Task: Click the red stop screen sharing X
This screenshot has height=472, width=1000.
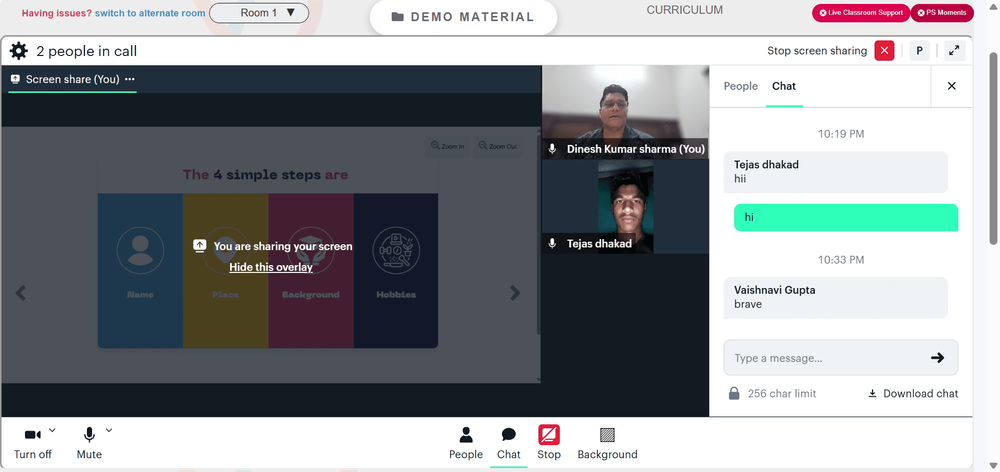Action: pos(884,50)
